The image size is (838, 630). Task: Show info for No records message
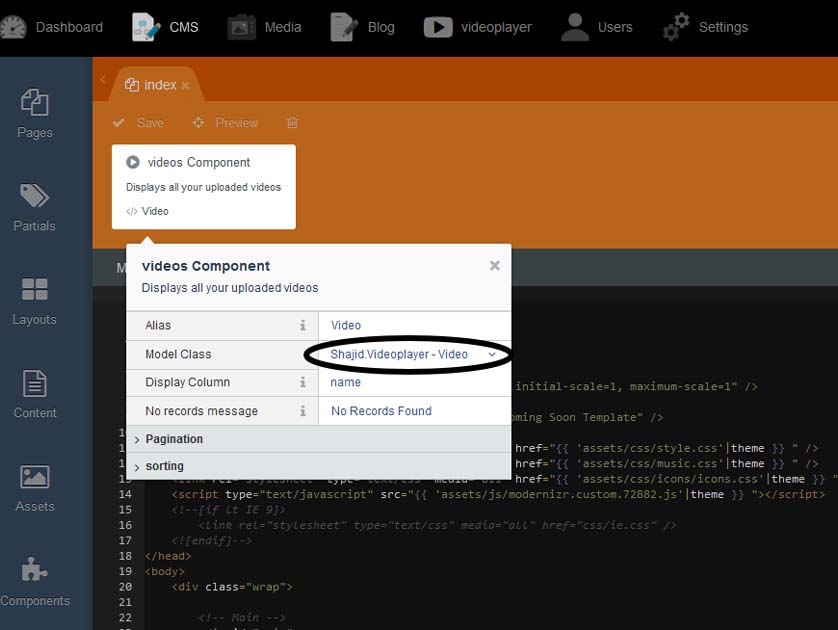coord(302,411)
